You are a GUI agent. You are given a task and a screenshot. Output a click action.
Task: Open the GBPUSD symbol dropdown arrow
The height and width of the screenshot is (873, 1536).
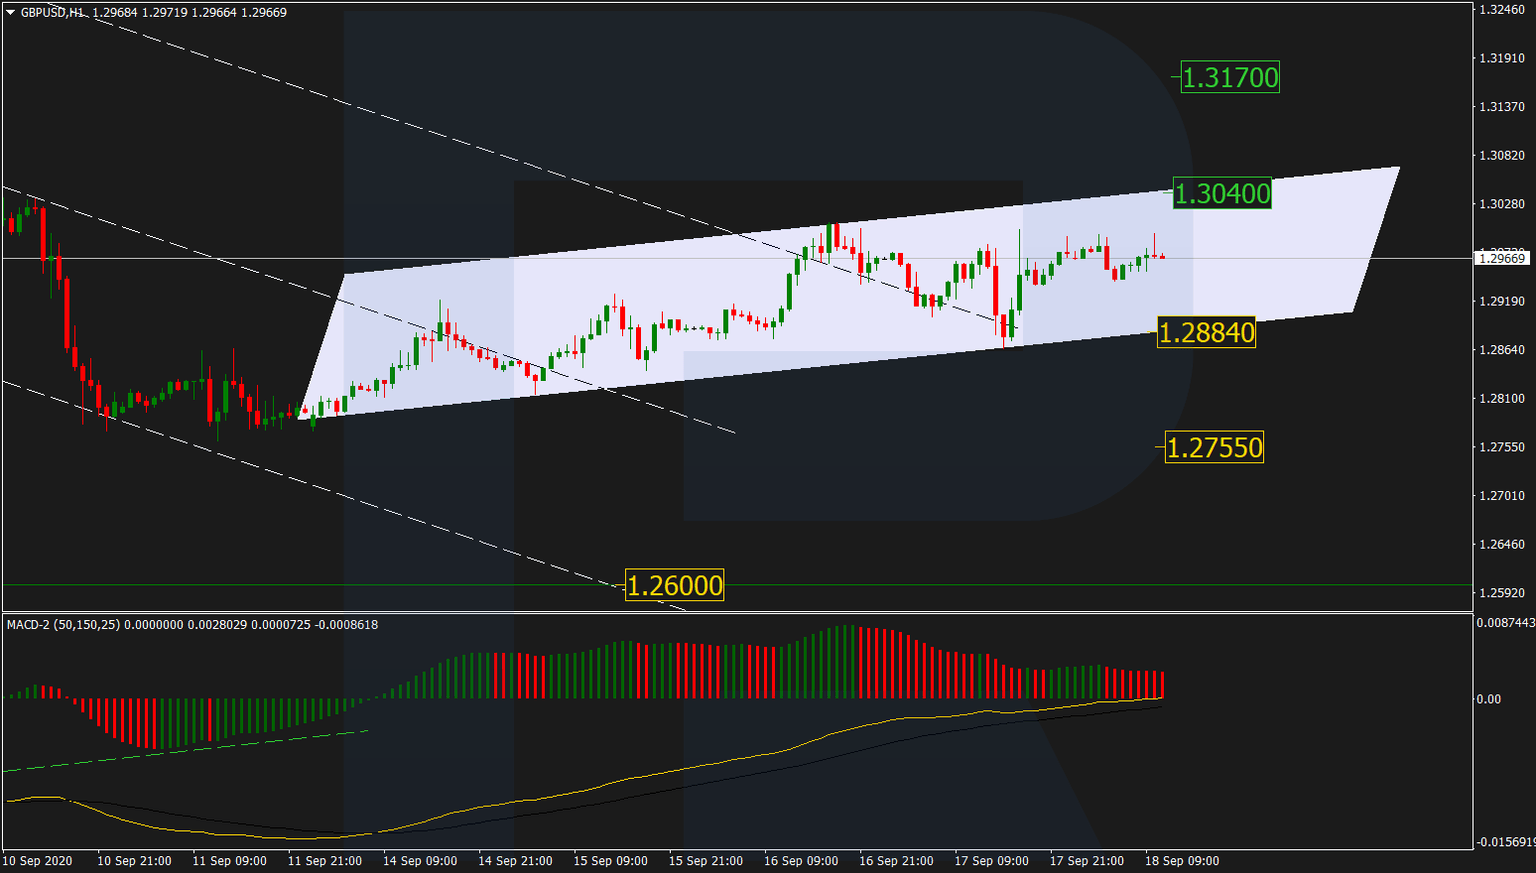[10, 13]
